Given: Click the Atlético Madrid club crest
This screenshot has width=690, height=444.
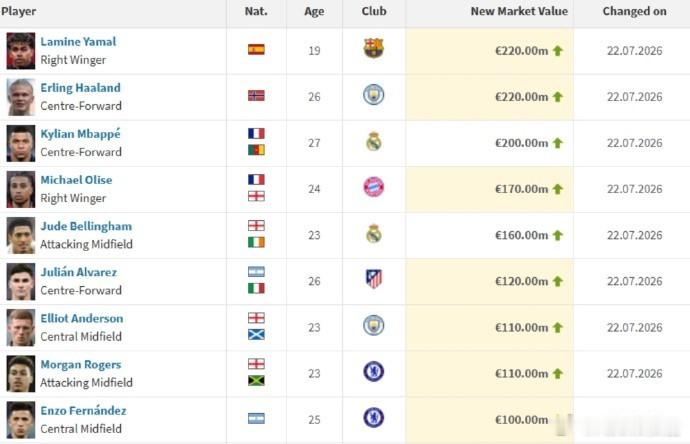Looking at the screenshot, I should point(374,279).
